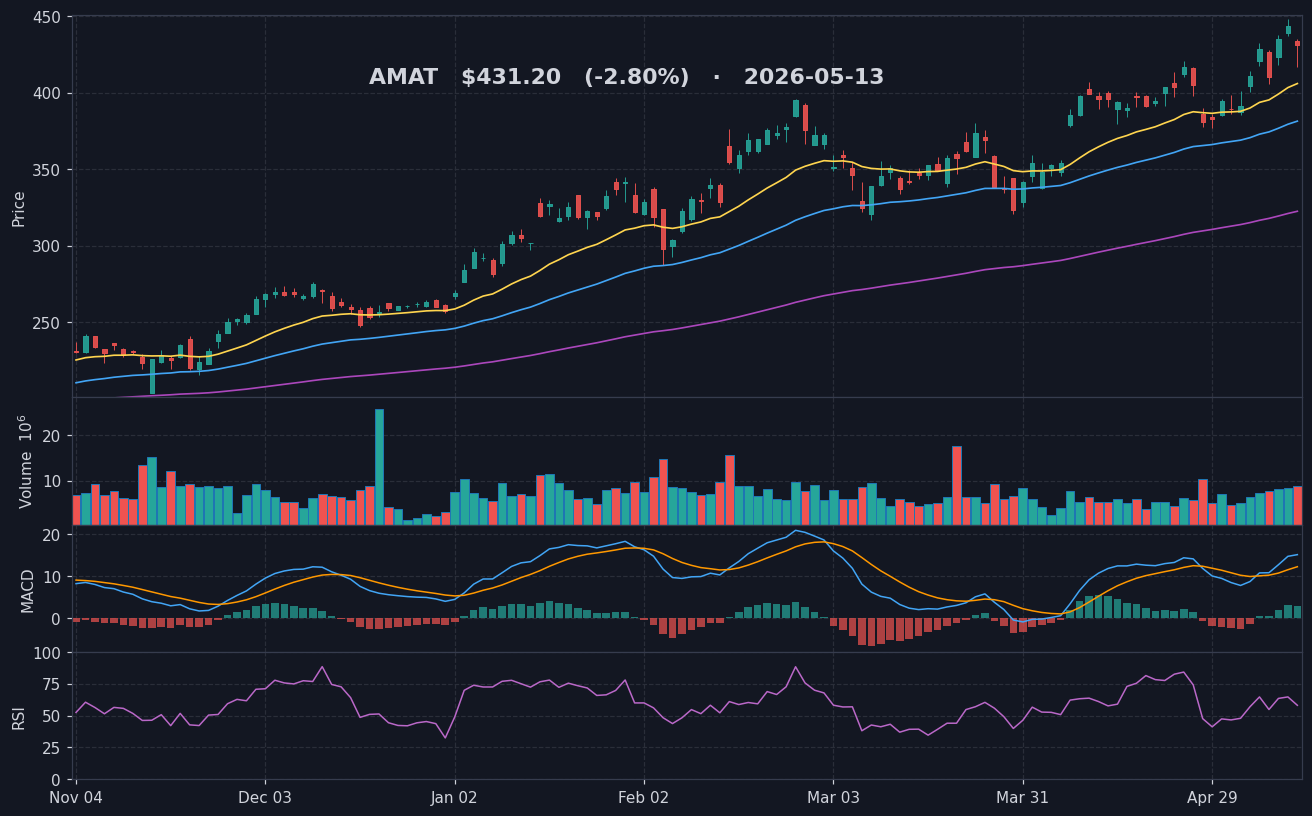1312x816 pixels.
Task: Click the Nov 04 date label
Action: (76, 797)
